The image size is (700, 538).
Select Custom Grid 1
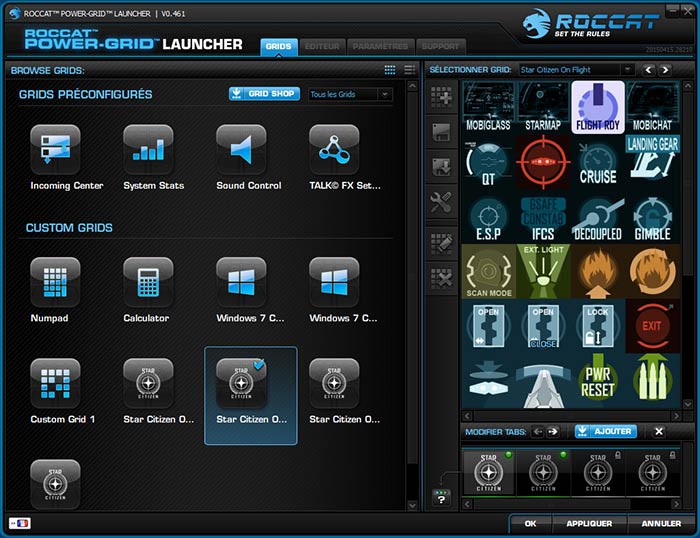coord(55,384)
